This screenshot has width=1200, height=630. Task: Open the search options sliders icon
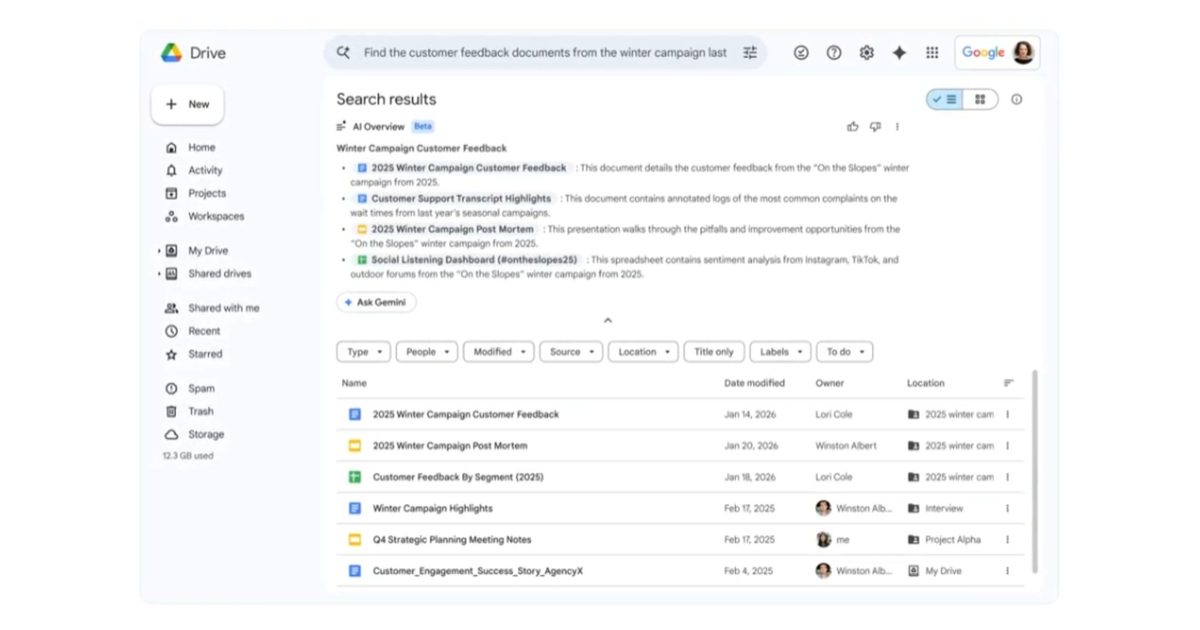point(749,52)
